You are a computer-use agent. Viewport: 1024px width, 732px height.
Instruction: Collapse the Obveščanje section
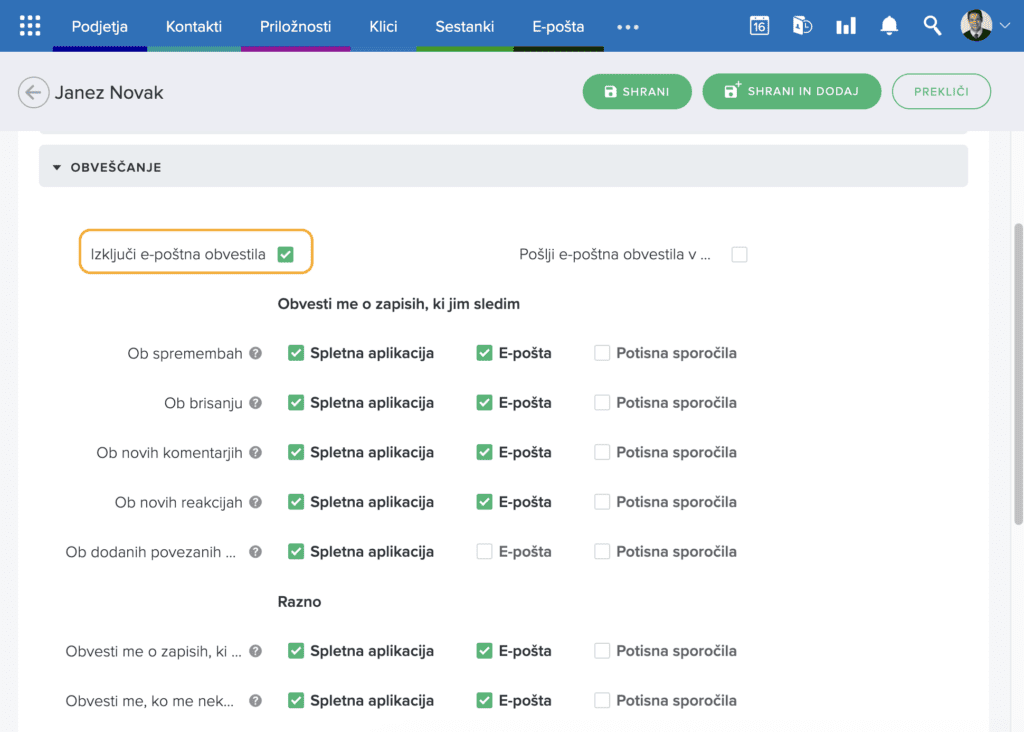(58, 167)
